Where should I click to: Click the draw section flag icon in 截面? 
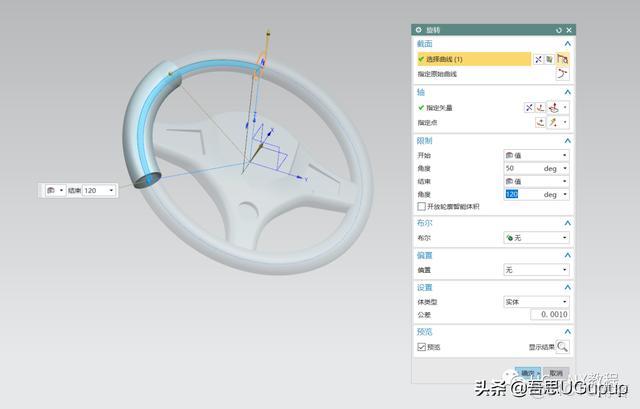pos(563,59)
